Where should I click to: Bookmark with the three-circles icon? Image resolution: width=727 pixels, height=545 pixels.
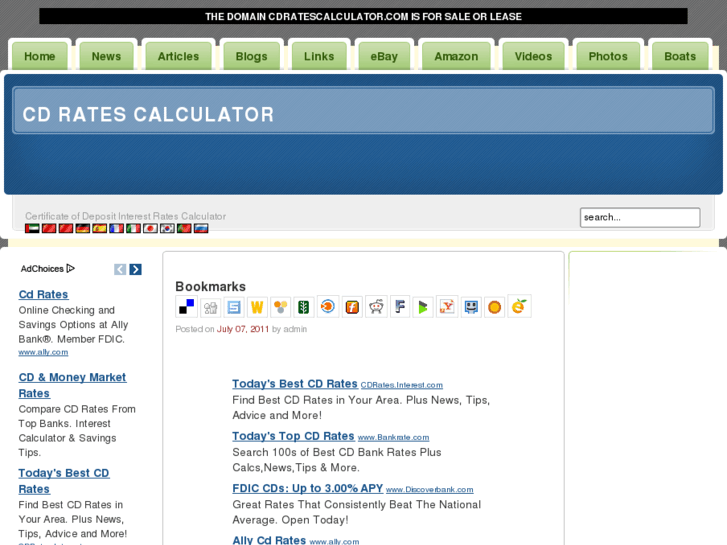281,307
